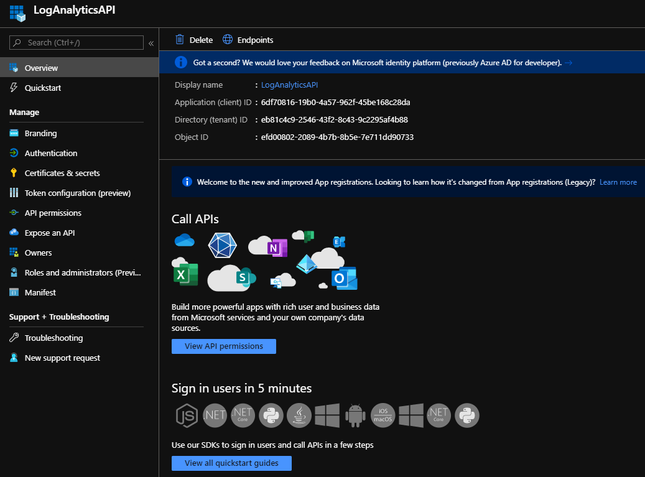Click the Expose an API cloud icon
Screen dimensions: 645x477
(14, 232)
